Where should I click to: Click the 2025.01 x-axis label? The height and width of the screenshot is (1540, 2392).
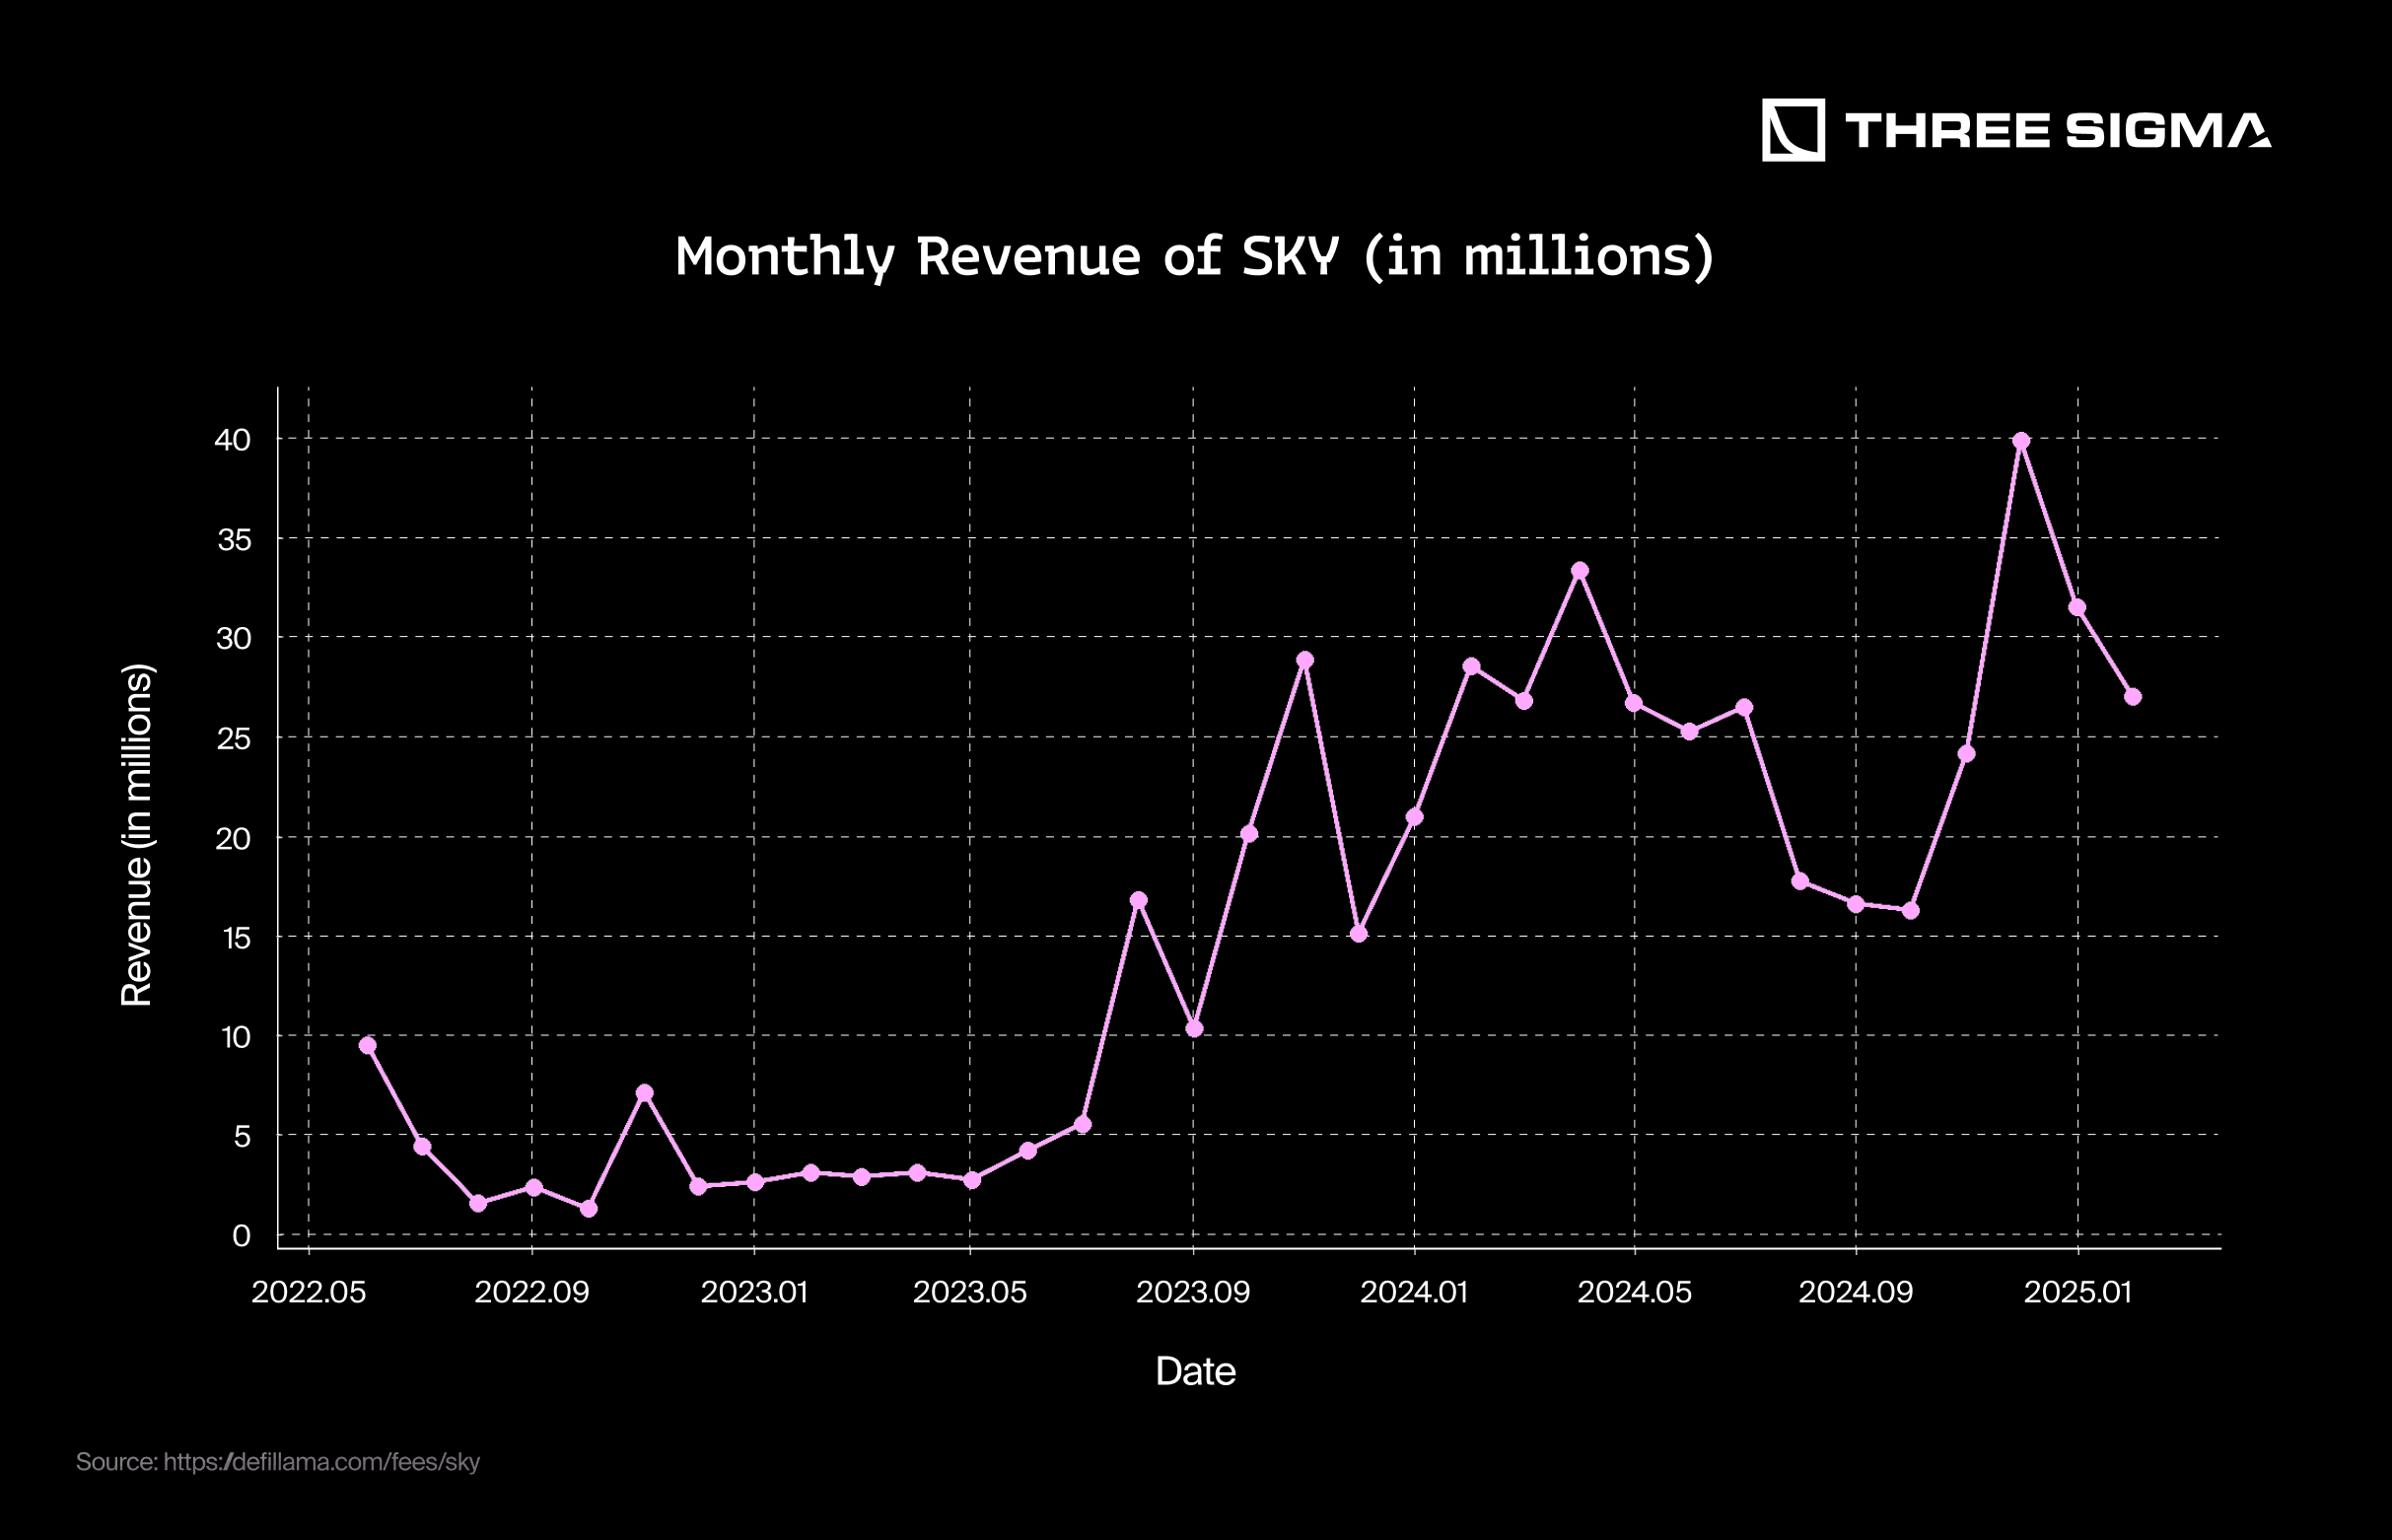[2078, 1292]
